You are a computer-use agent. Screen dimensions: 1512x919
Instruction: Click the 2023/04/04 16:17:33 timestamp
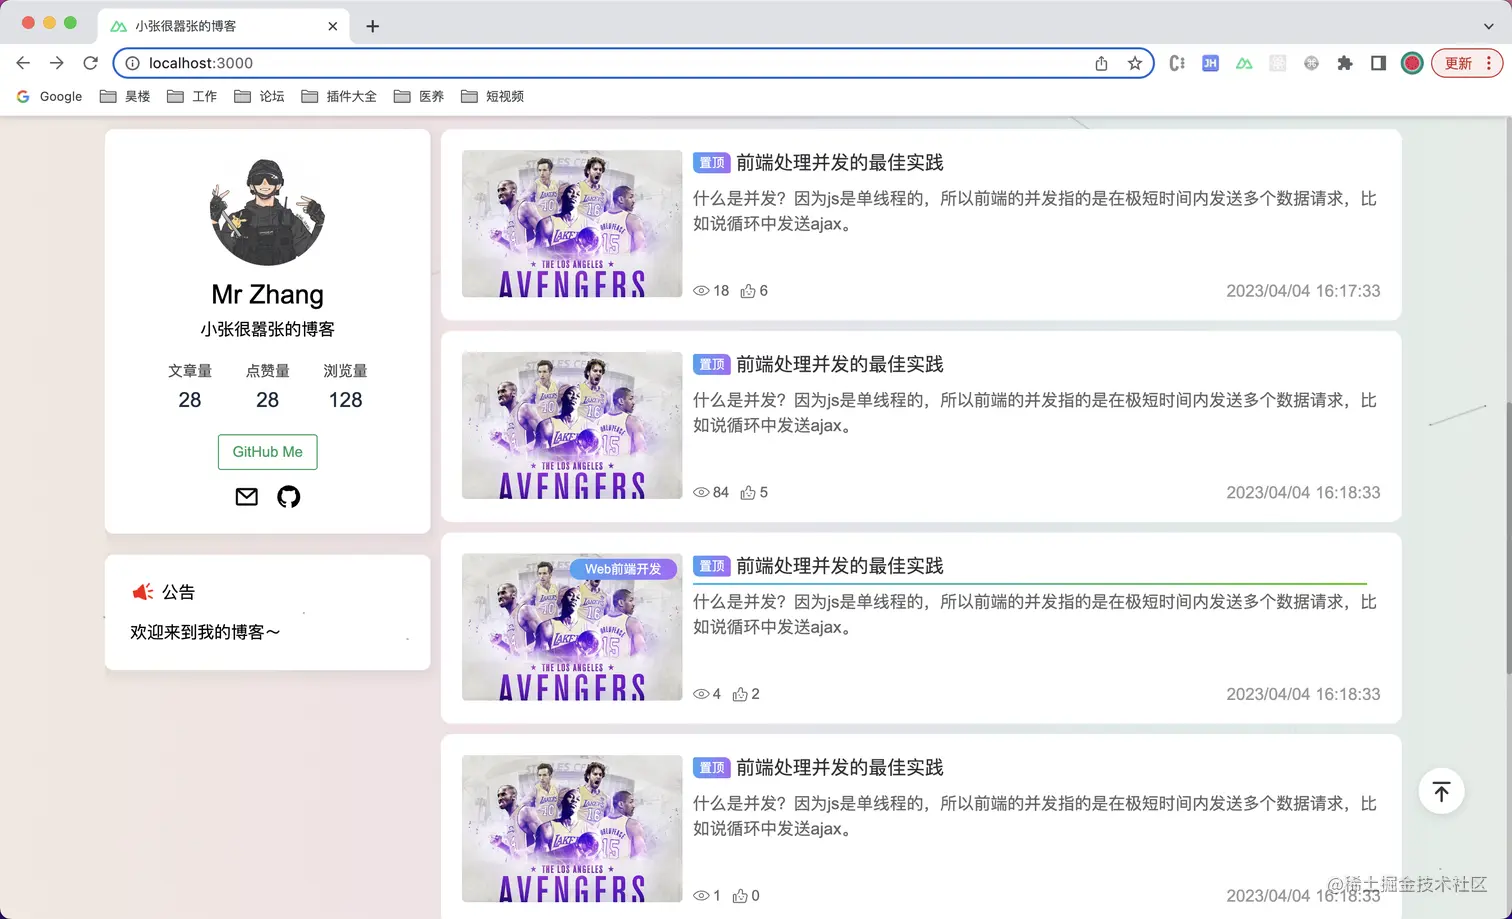(1303, 291)
